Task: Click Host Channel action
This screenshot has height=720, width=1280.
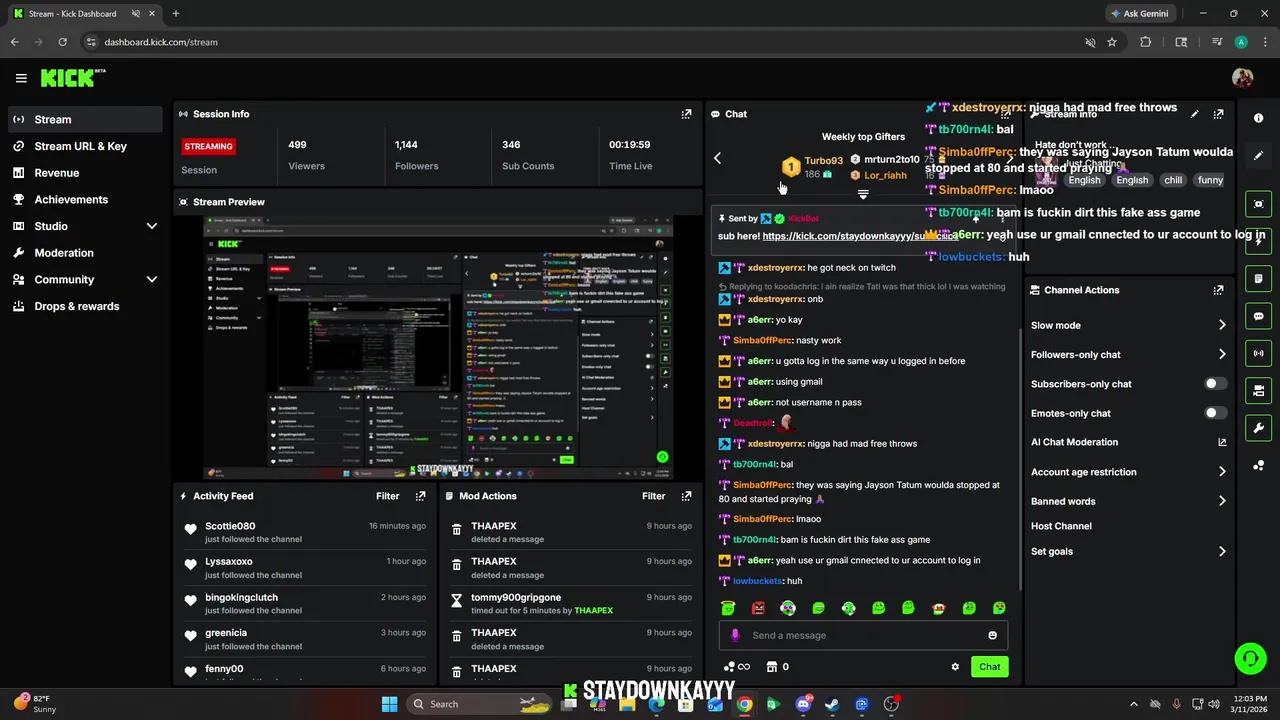Action: point(1061,526)
